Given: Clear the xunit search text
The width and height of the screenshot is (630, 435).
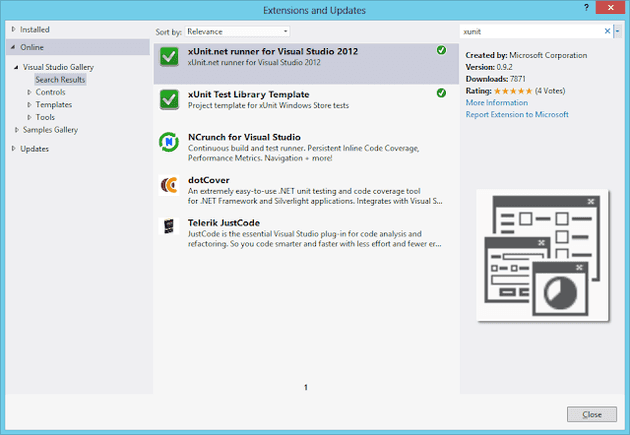Looking at the screenshot, I should coord(607,31).
